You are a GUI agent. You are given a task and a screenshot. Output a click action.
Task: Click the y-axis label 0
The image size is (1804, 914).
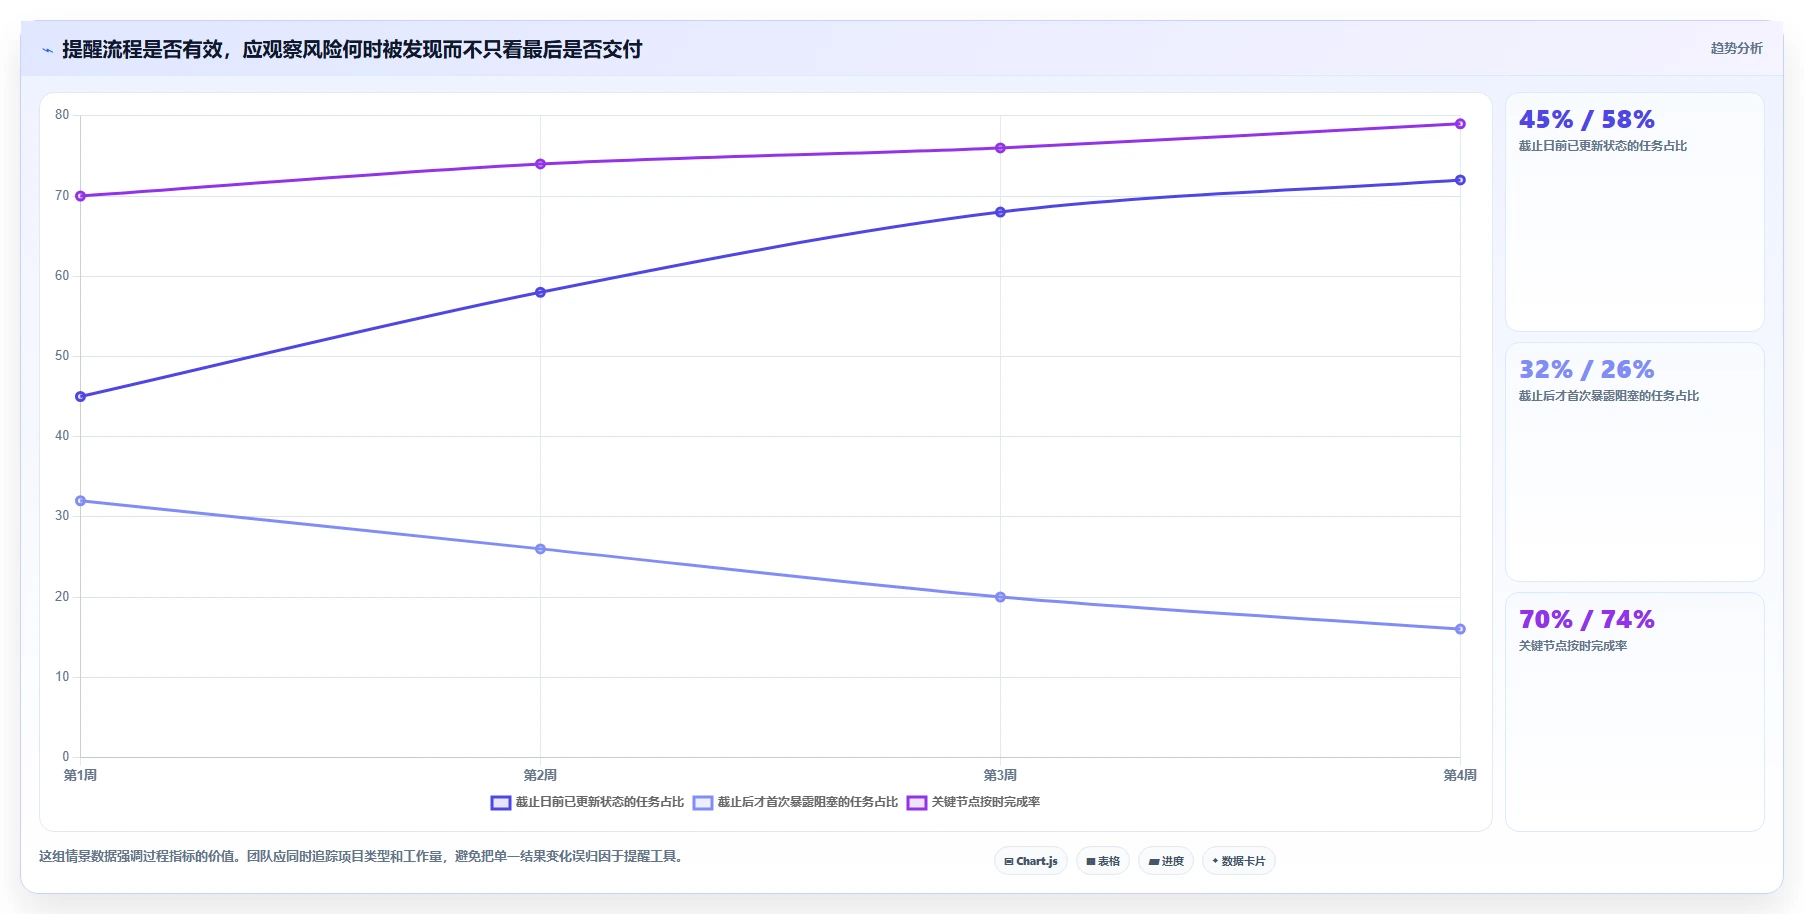[66, 757]
